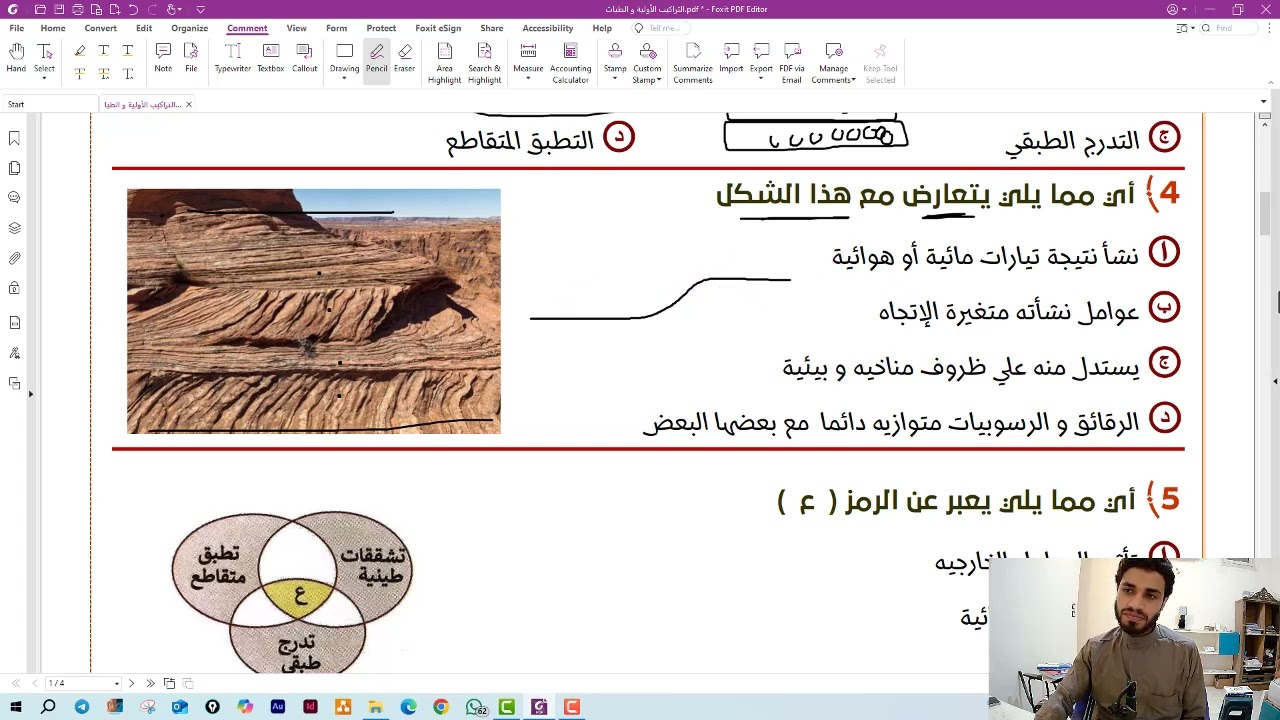
Task: Open the account profile dropdown
Action: (x=1175, y=9)
